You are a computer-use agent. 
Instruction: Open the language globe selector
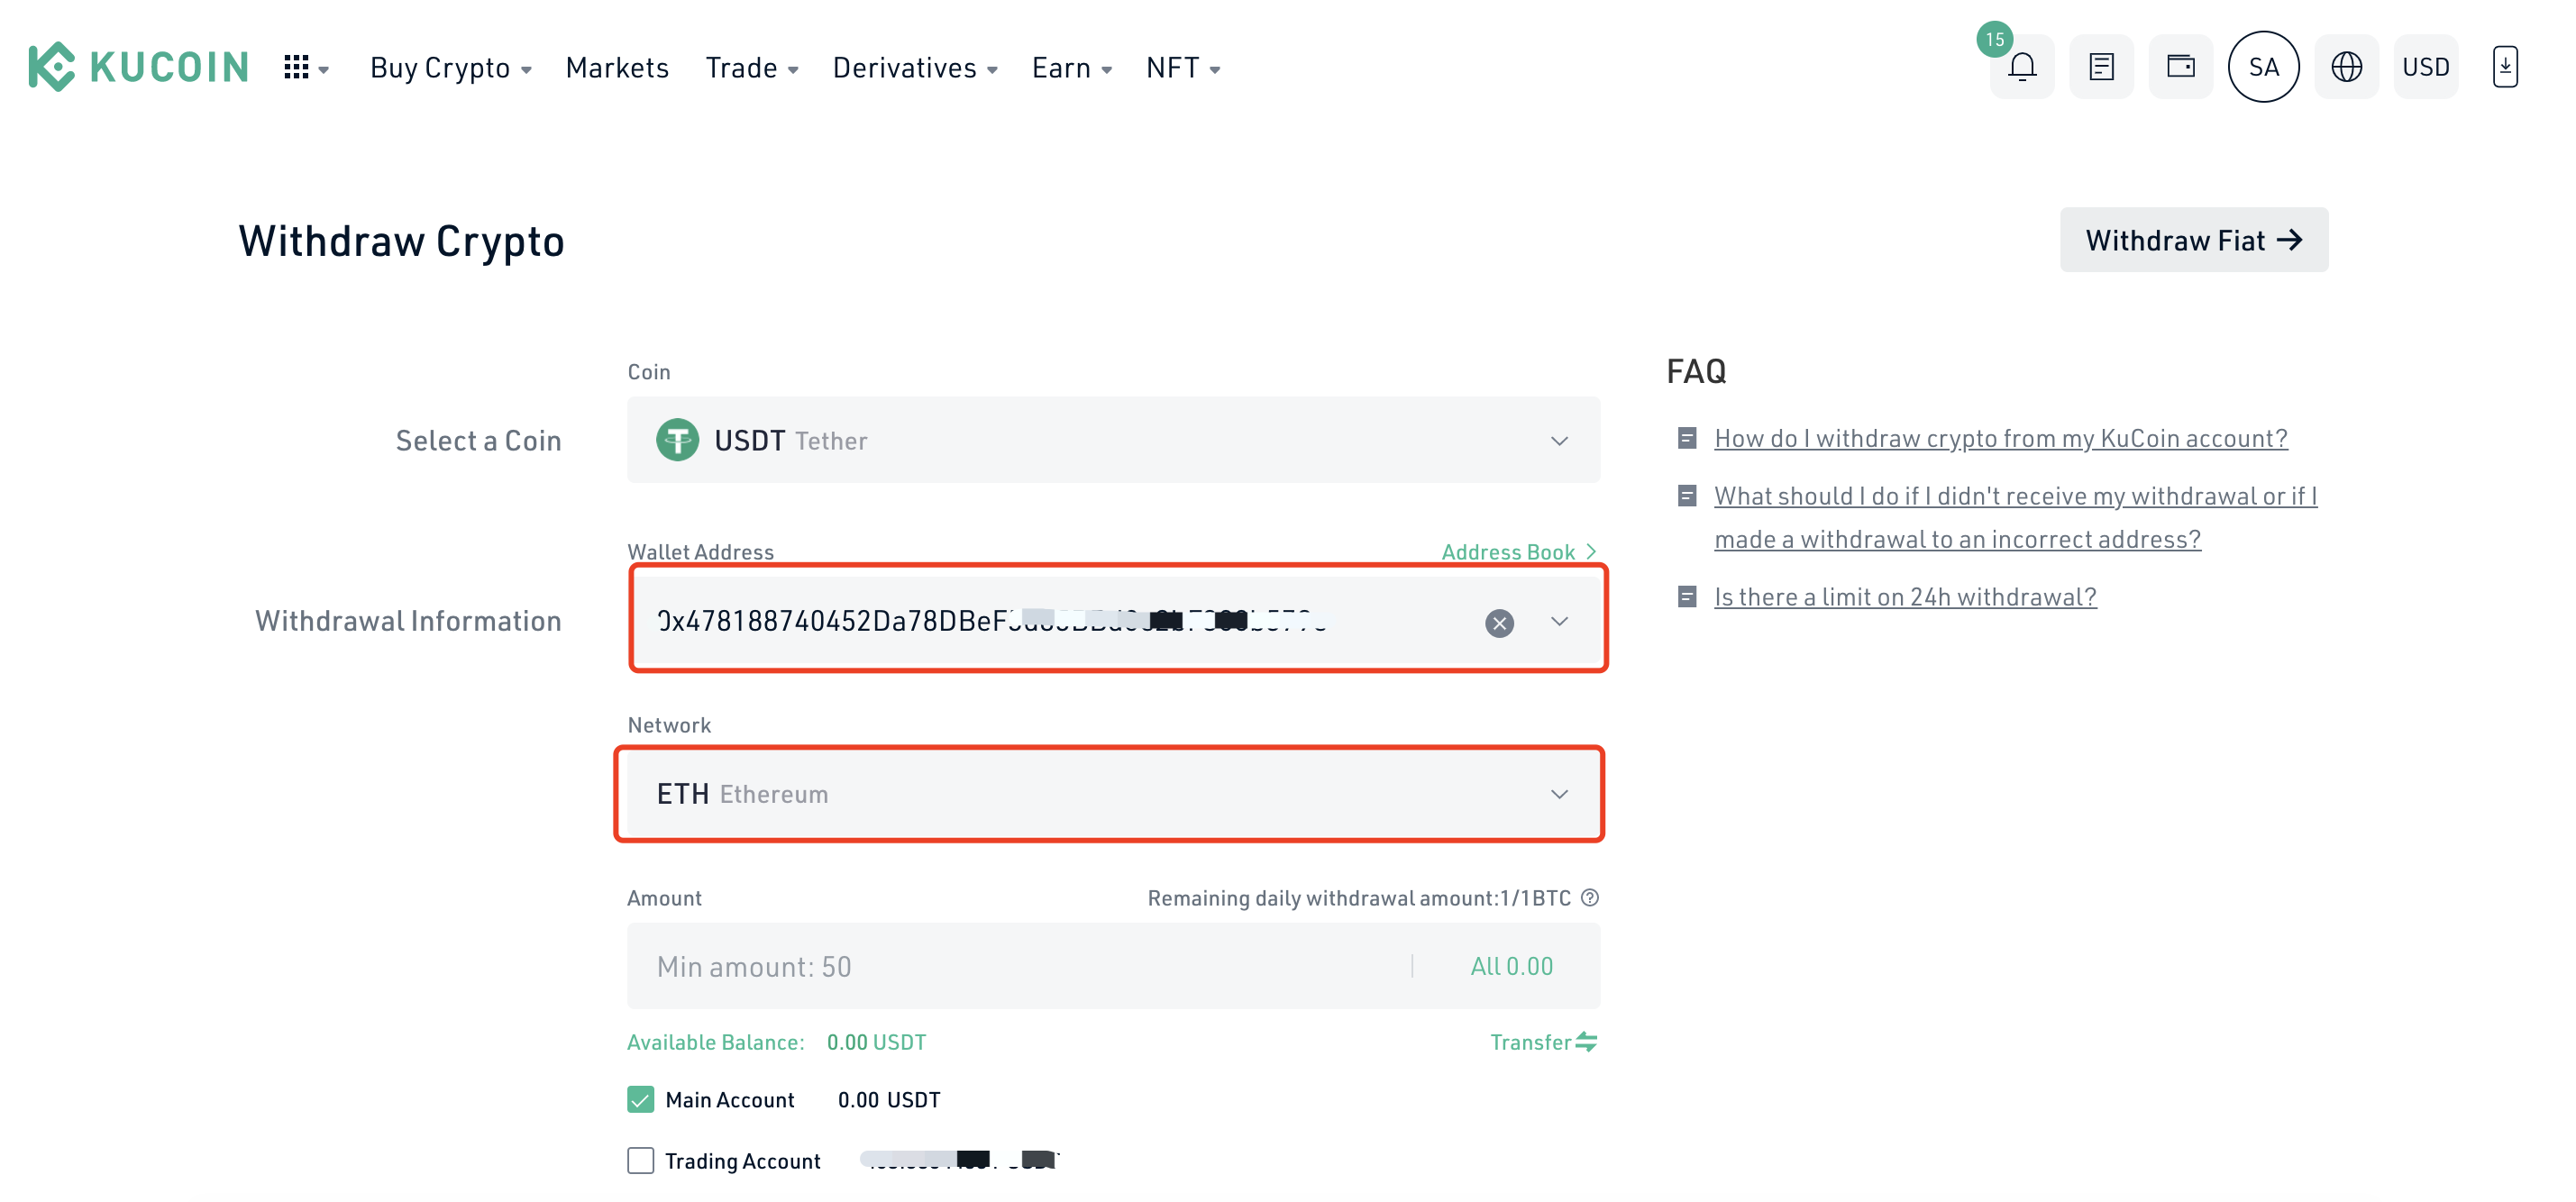click(2346, 67)
